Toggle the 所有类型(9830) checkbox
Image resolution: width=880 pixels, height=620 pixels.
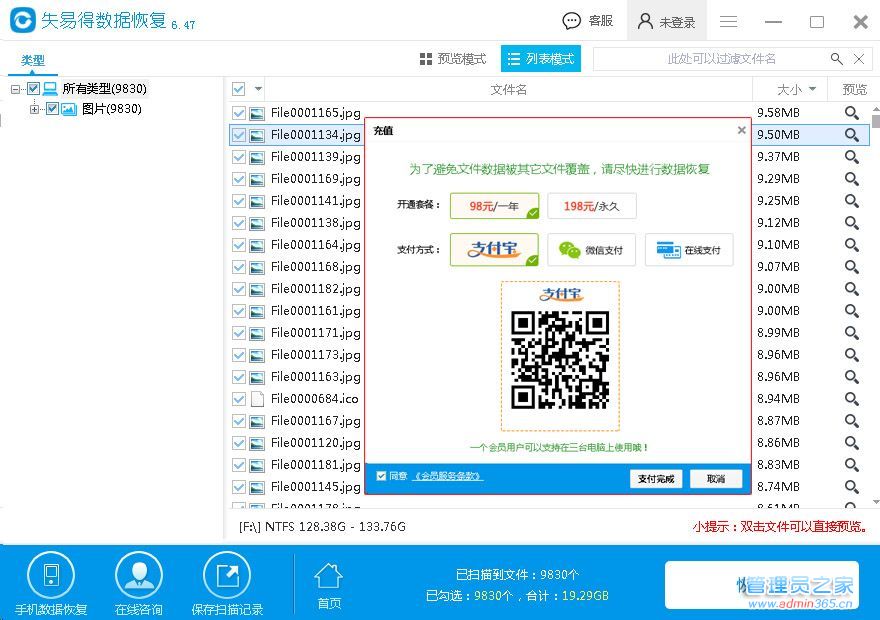33,89
